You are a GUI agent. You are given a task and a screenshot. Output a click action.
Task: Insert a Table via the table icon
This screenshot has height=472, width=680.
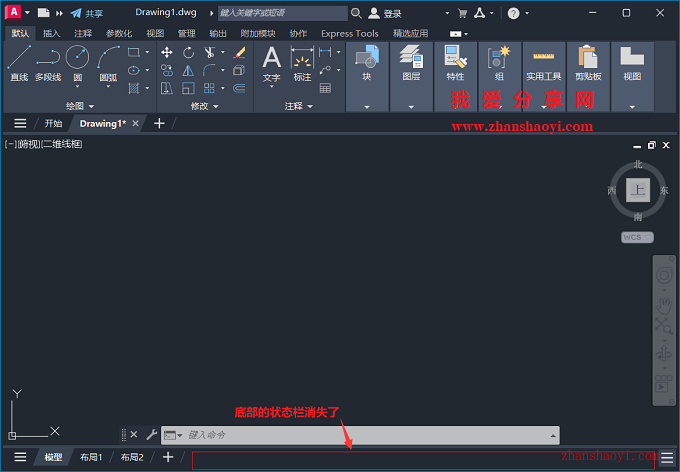coord(325,88)
